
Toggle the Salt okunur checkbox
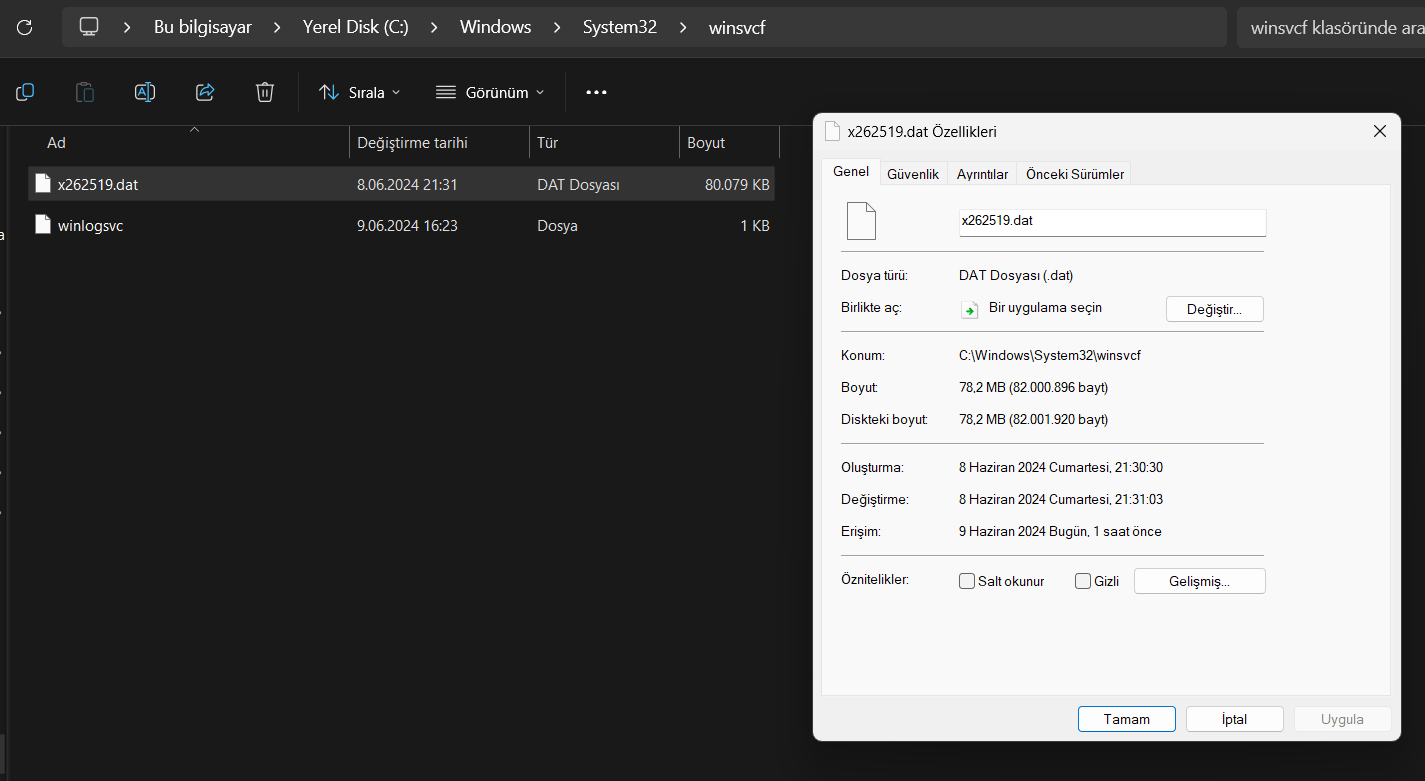click(x=967, y=581)
